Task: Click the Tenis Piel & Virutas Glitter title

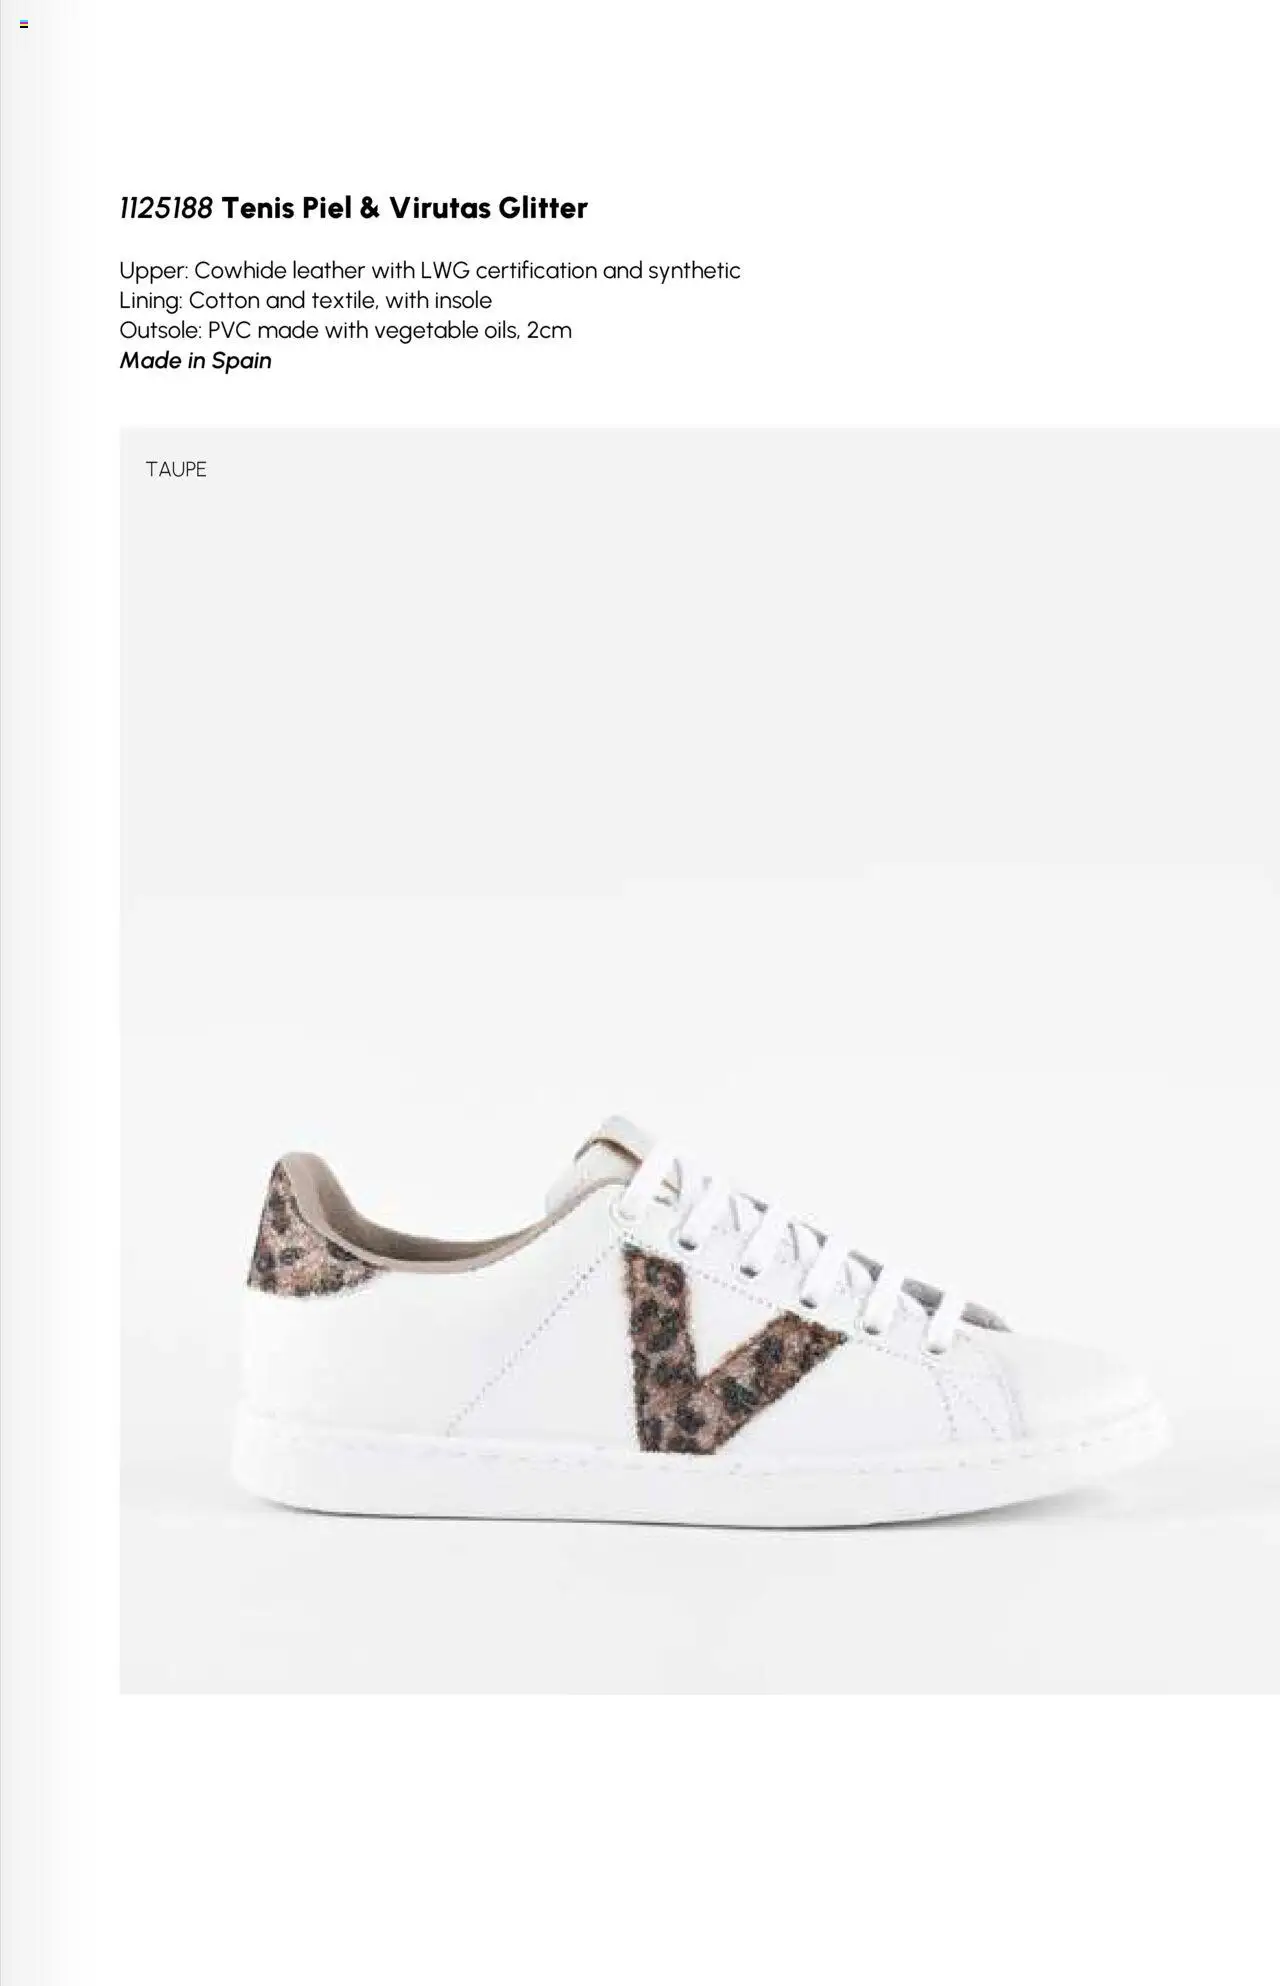Action: pyautogui.click(x=404, y=208)
